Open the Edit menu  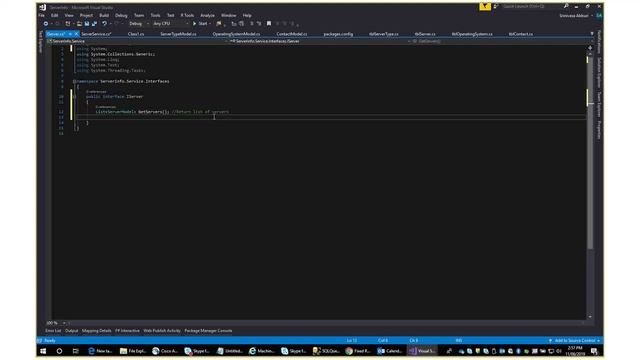(x=55, y=16)
